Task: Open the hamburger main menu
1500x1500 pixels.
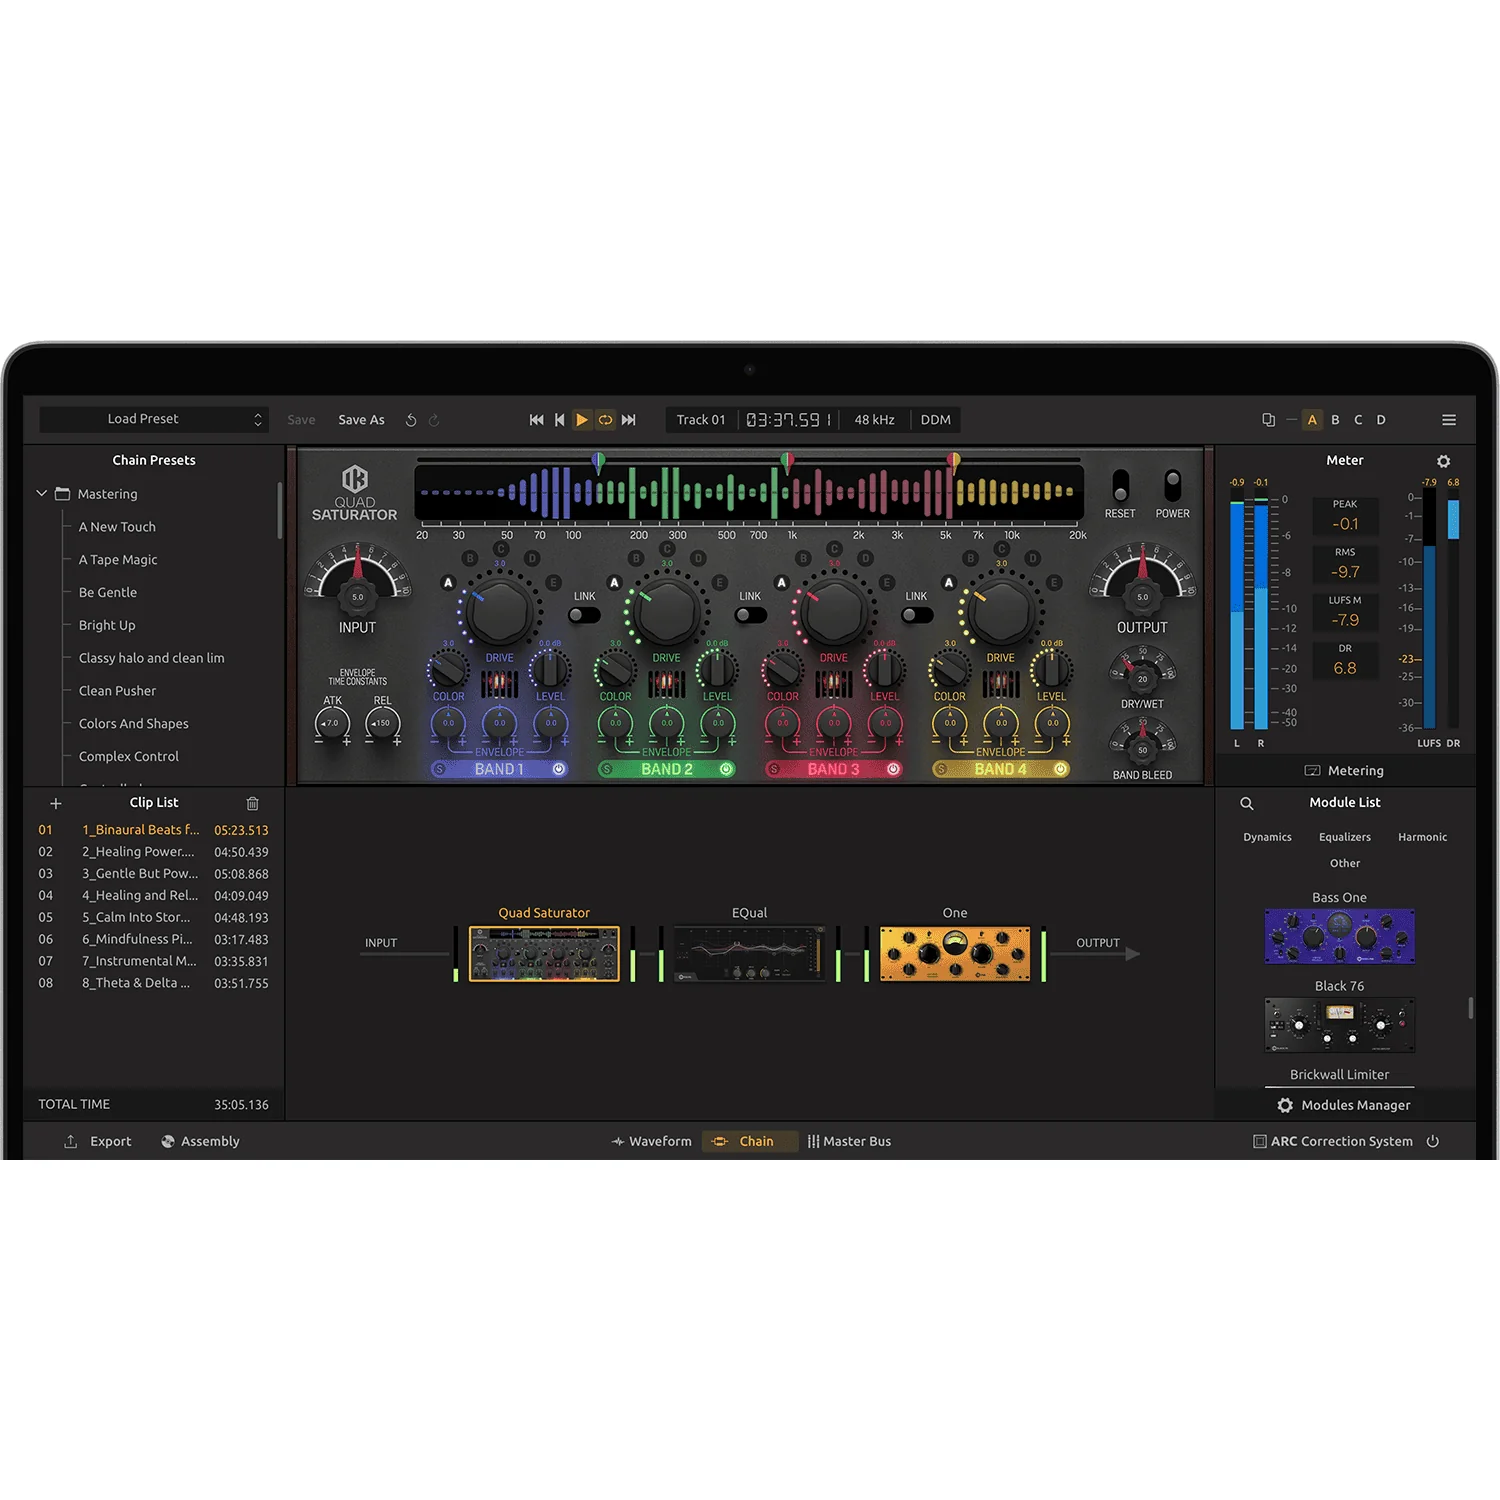Action: [x=1449, y=420]
